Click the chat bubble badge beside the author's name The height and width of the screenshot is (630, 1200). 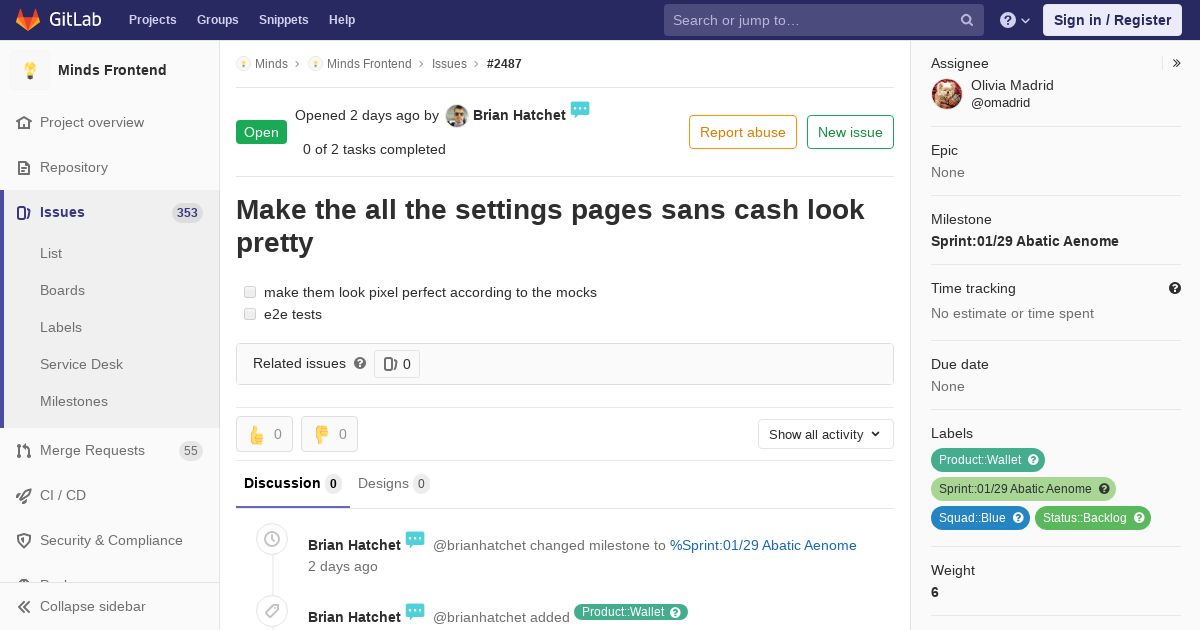[x=580, y=109]
